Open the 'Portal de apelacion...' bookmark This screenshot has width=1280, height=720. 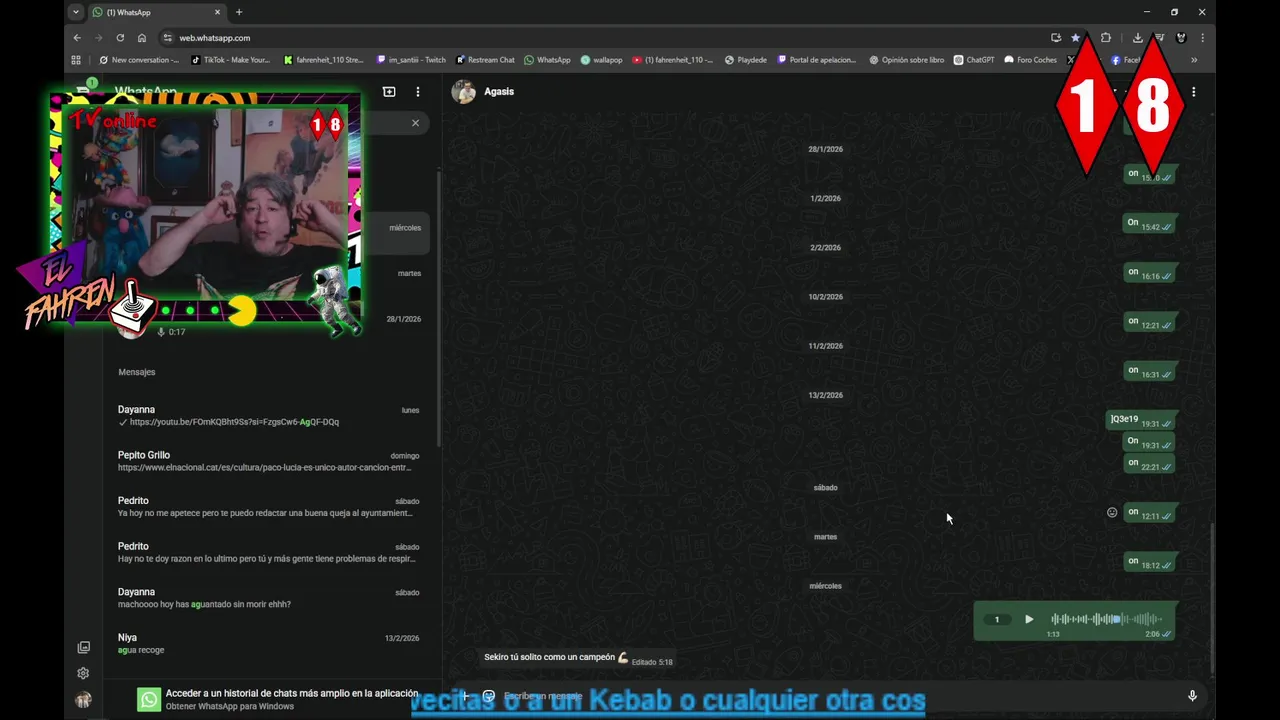click(817, 60)
